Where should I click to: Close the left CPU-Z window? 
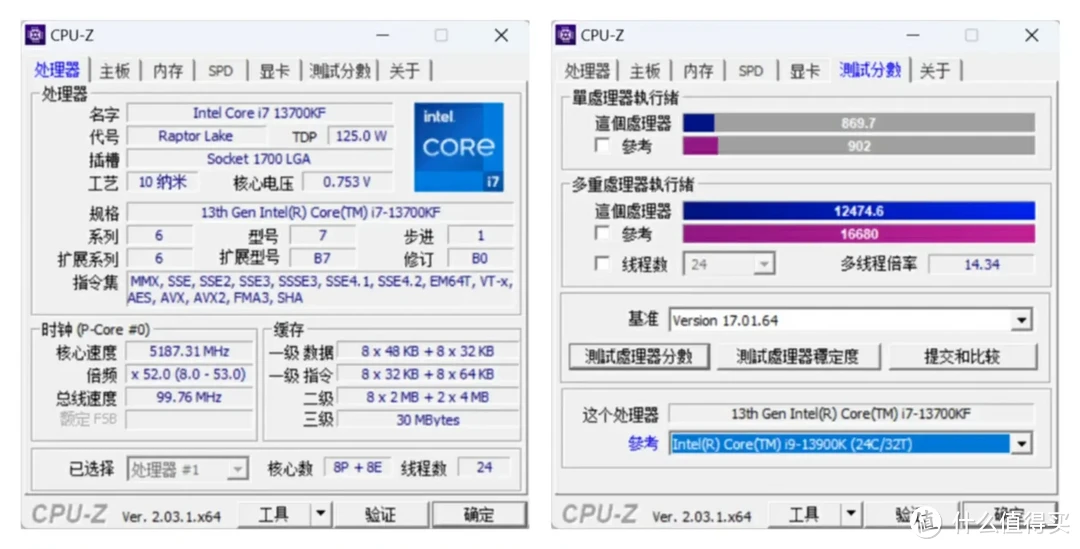click(501, 35)
